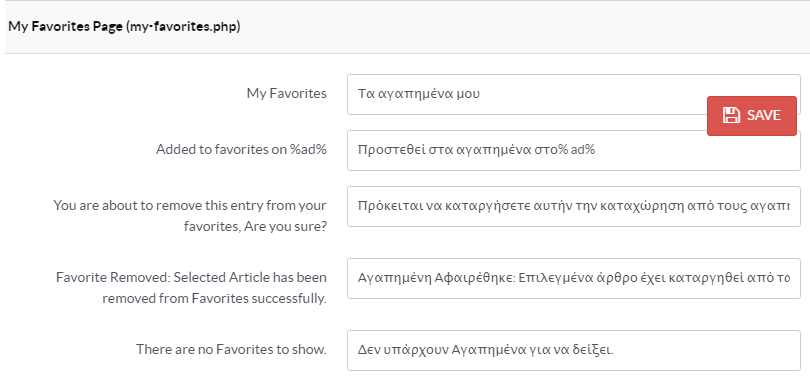Click 'removed from Favorites successfully.' label line
Image resolution: width=810 pixels, height=377 pixels.
(x=214, y=299)
